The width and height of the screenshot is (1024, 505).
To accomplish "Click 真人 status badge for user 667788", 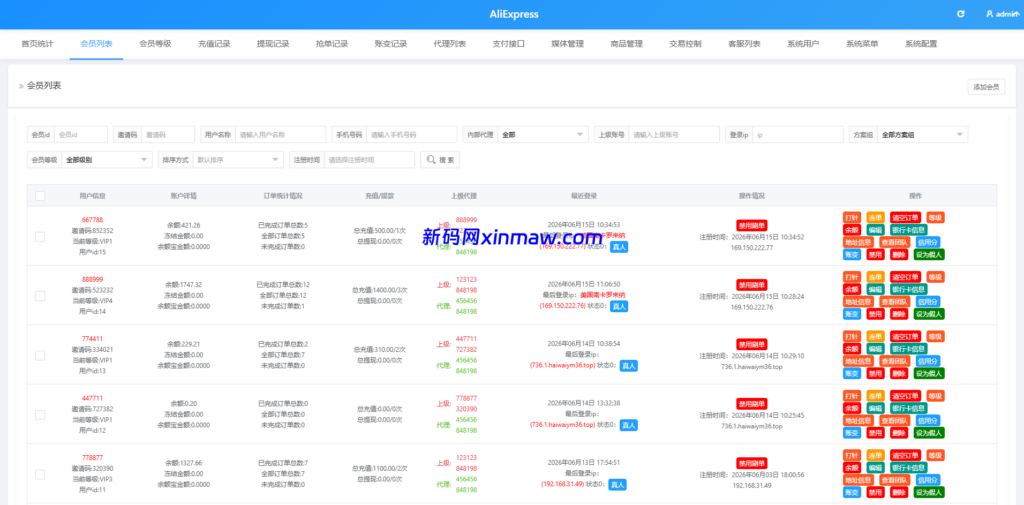I will (619, 247).
